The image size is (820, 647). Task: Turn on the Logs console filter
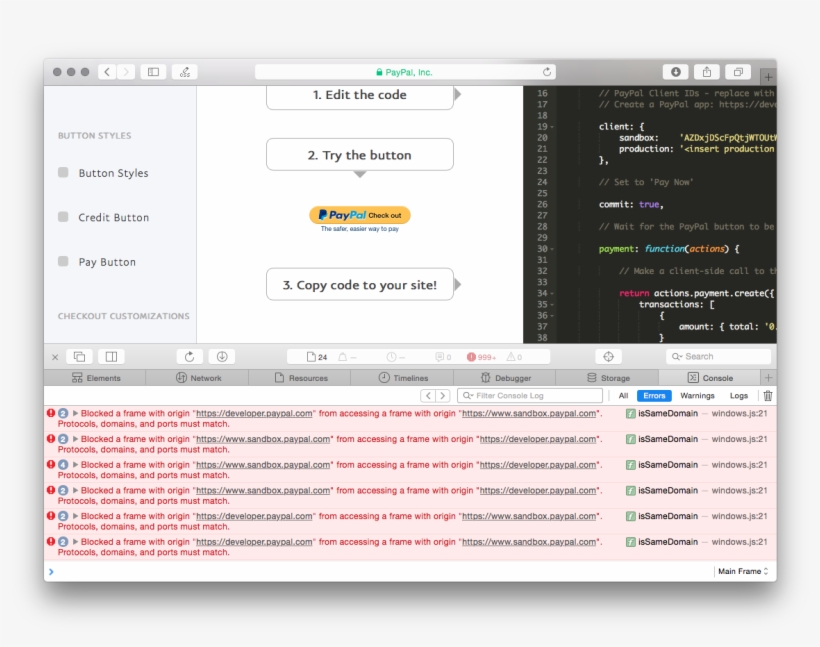pyautogui.click(x=739, y=396)
